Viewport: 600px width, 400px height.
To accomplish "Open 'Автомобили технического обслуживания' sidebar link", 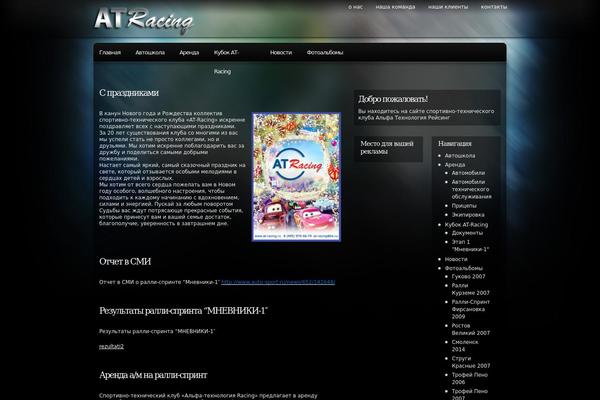I will pyautogui.click(x=471, y=189).
